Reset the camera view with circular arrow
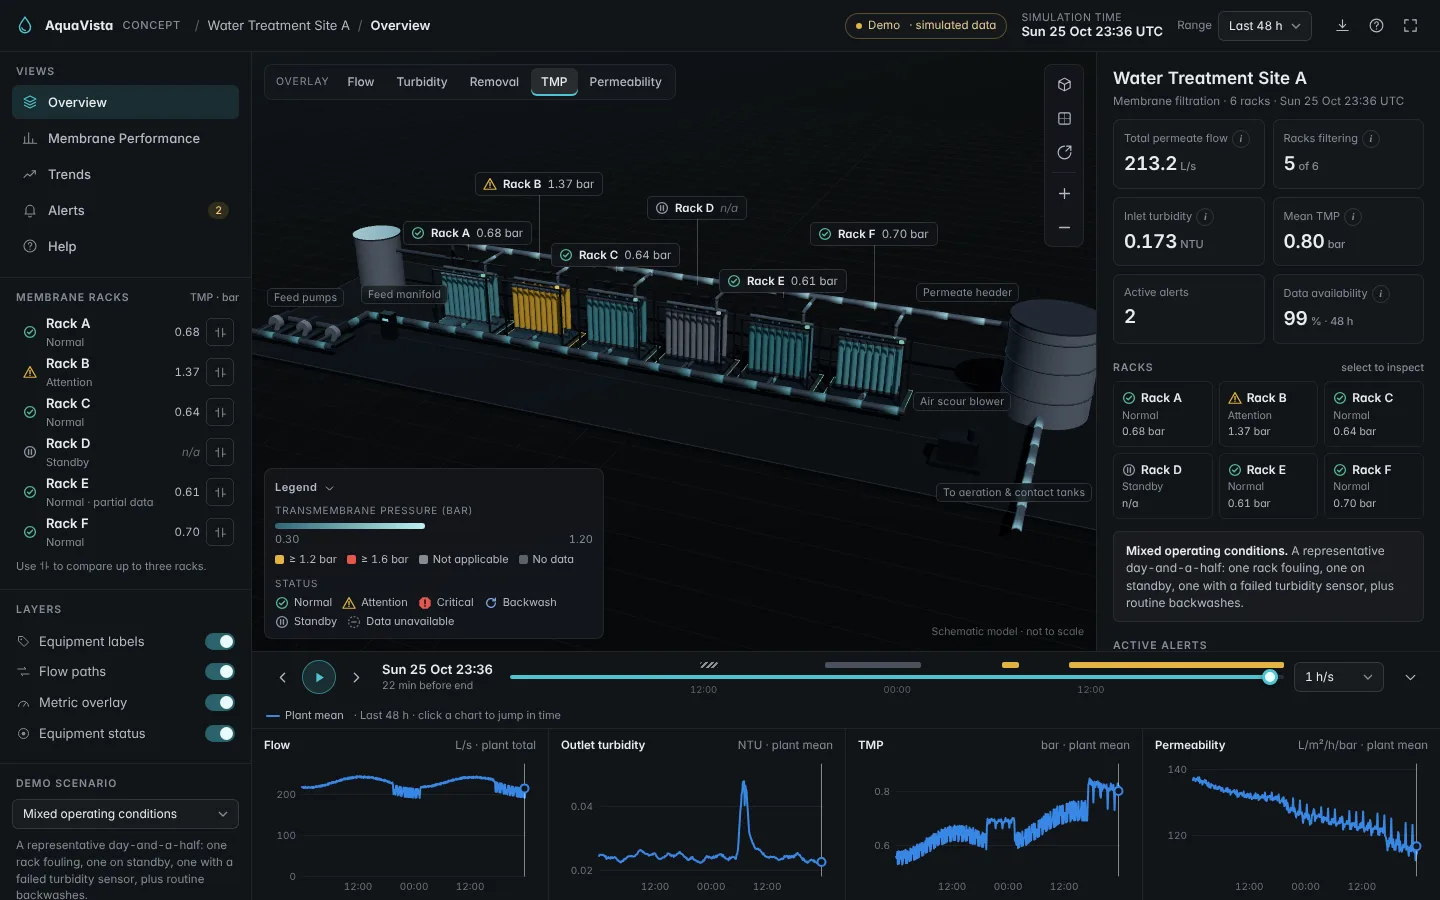This screenshot has width=1440, height=900. pyautogui.click(x=1064, y=153)
